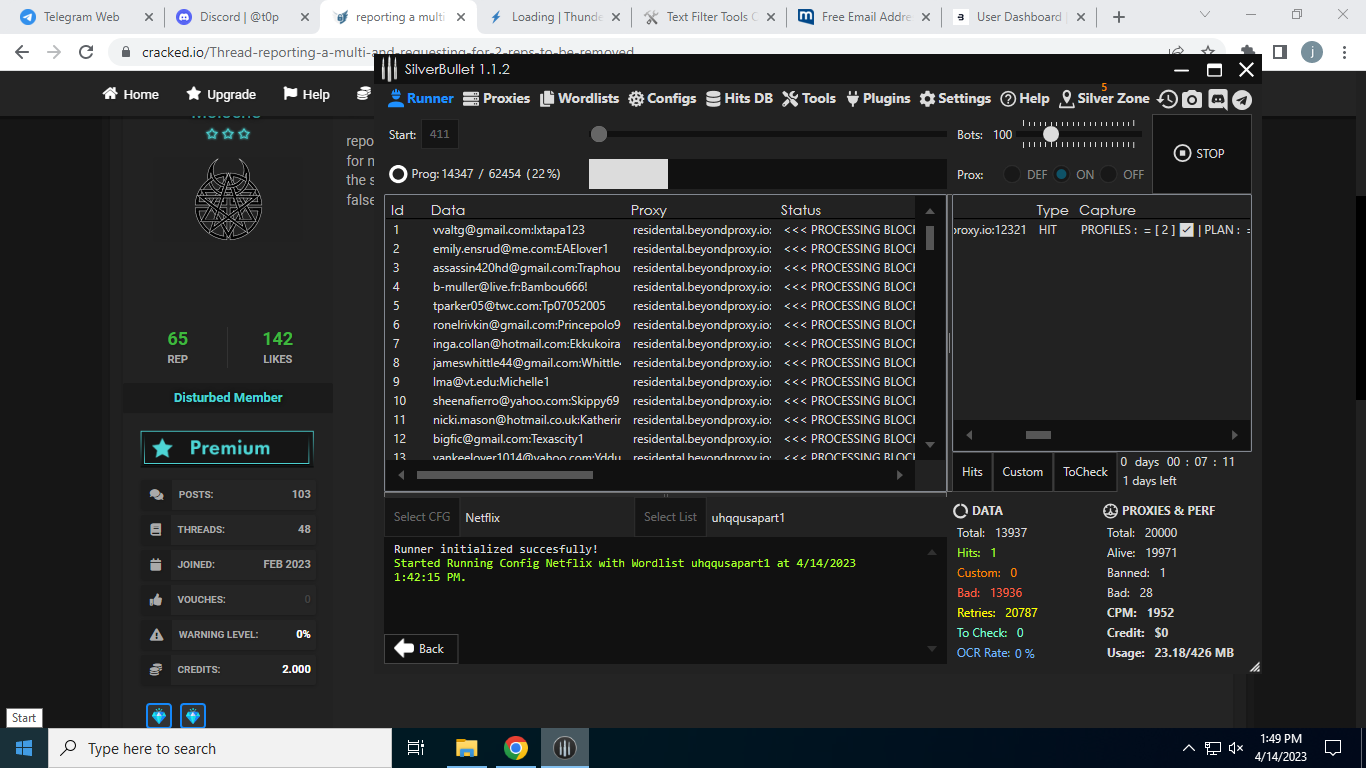Click the Select List button
The image size is (1366, 768).
670,517
